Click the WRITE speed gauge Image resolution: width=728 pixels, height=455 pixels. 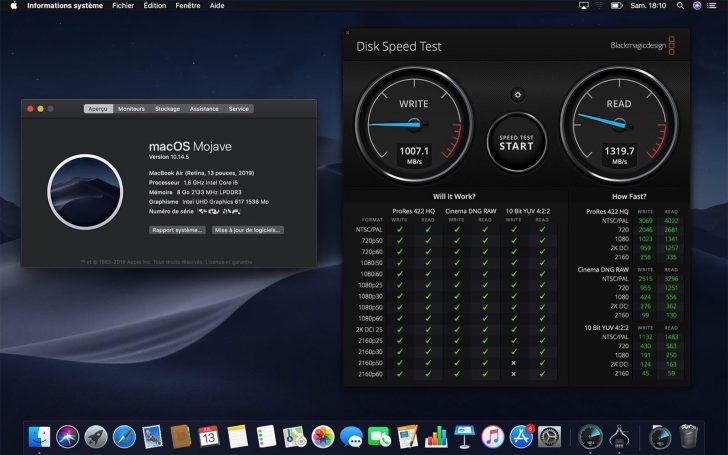tap(414, 124)
